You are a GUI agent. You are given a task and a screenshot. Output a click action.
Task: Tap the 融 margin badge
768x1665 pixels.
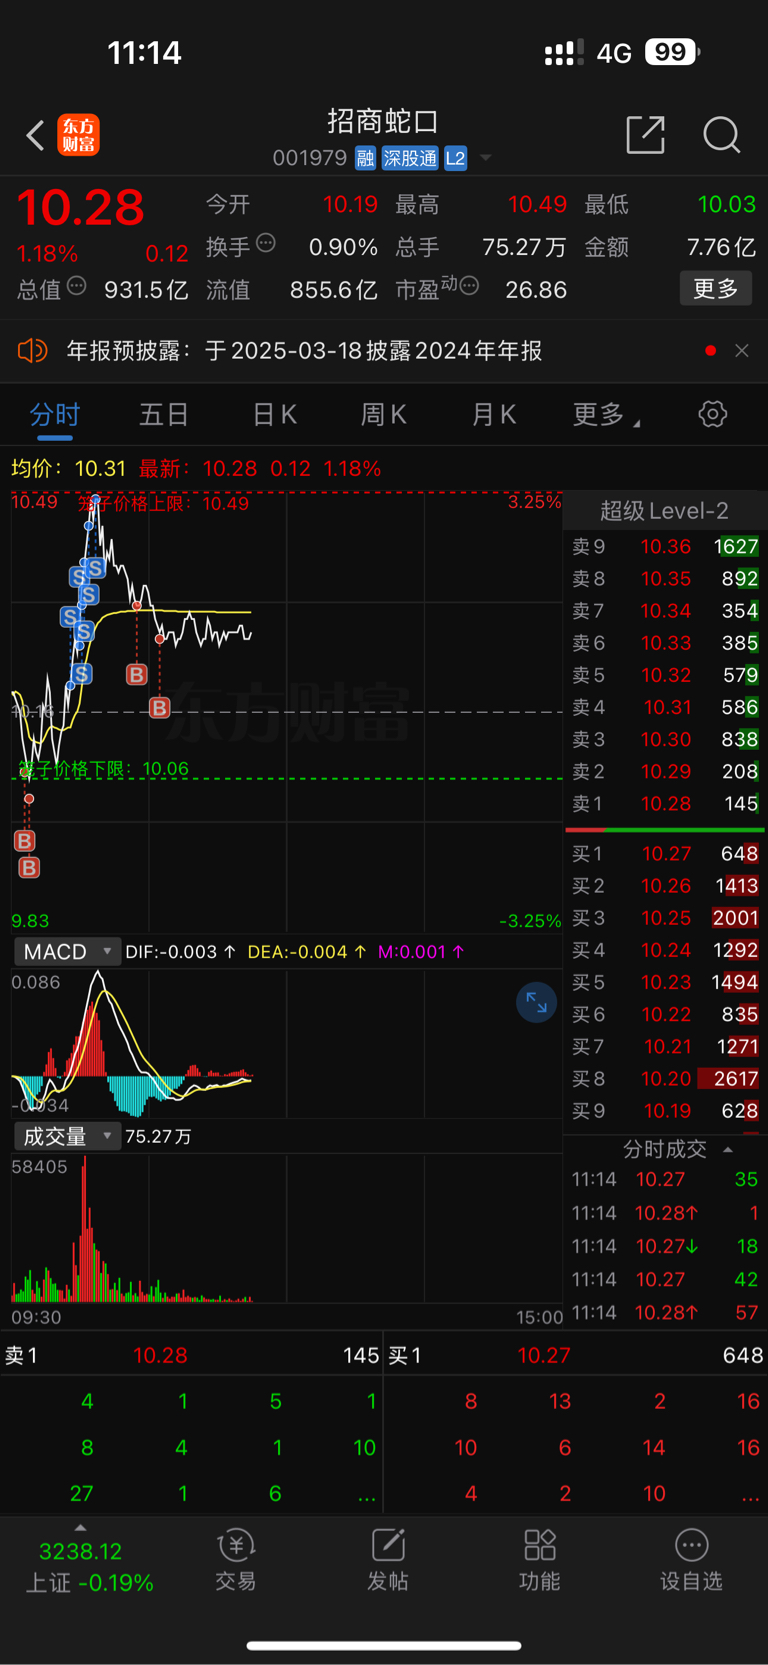pos(365,158)
